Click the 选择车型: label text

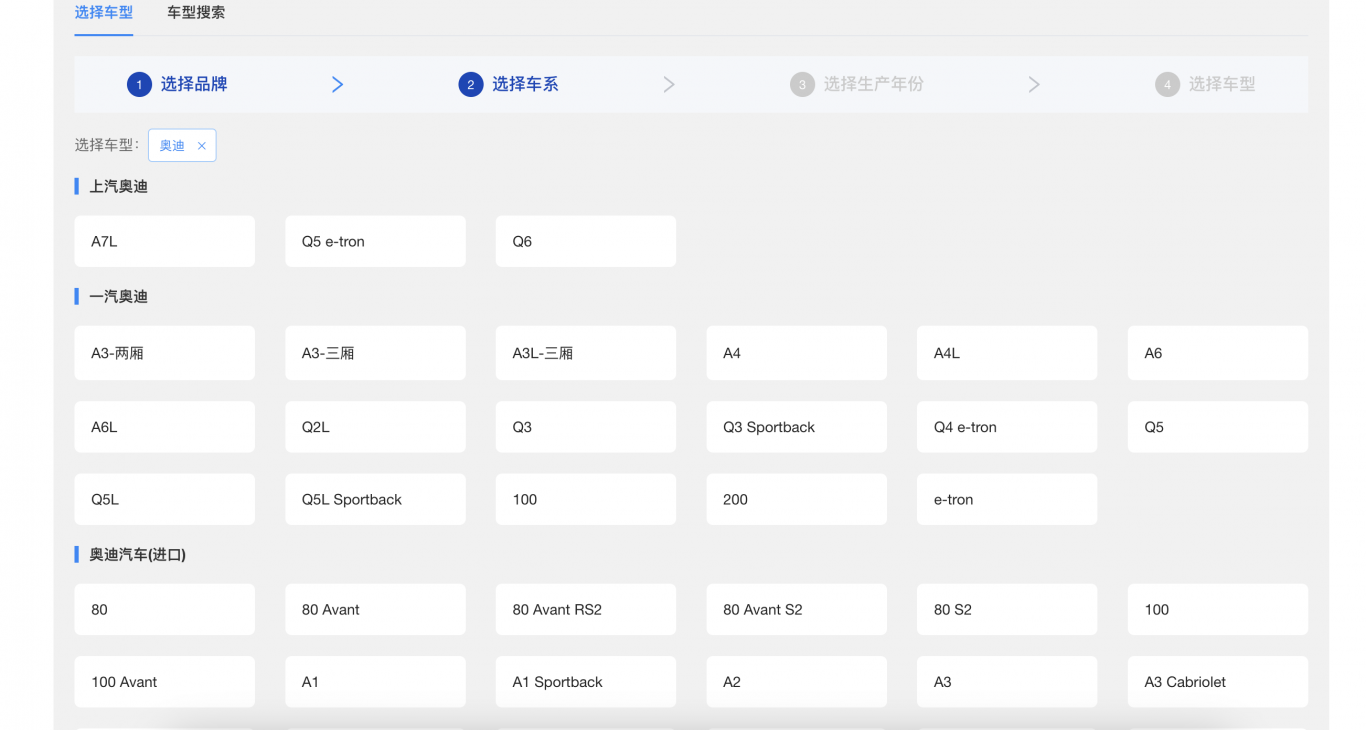107,146
